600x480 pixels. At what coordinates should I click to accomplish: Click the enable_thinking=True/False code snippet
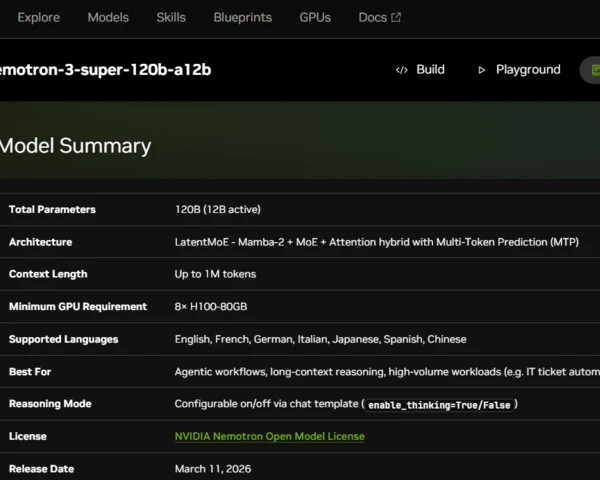(x=439, y=405)
